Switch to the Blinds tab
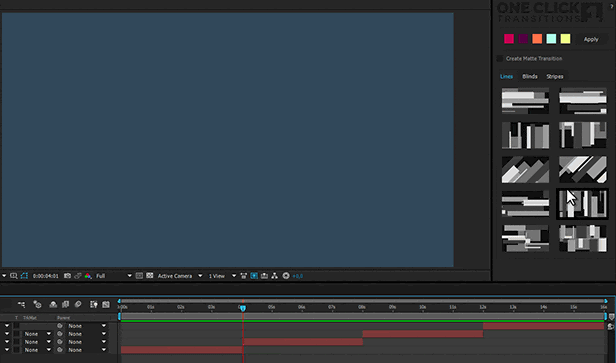Screen dimensions: 616x363 click(x=530, y=77)
